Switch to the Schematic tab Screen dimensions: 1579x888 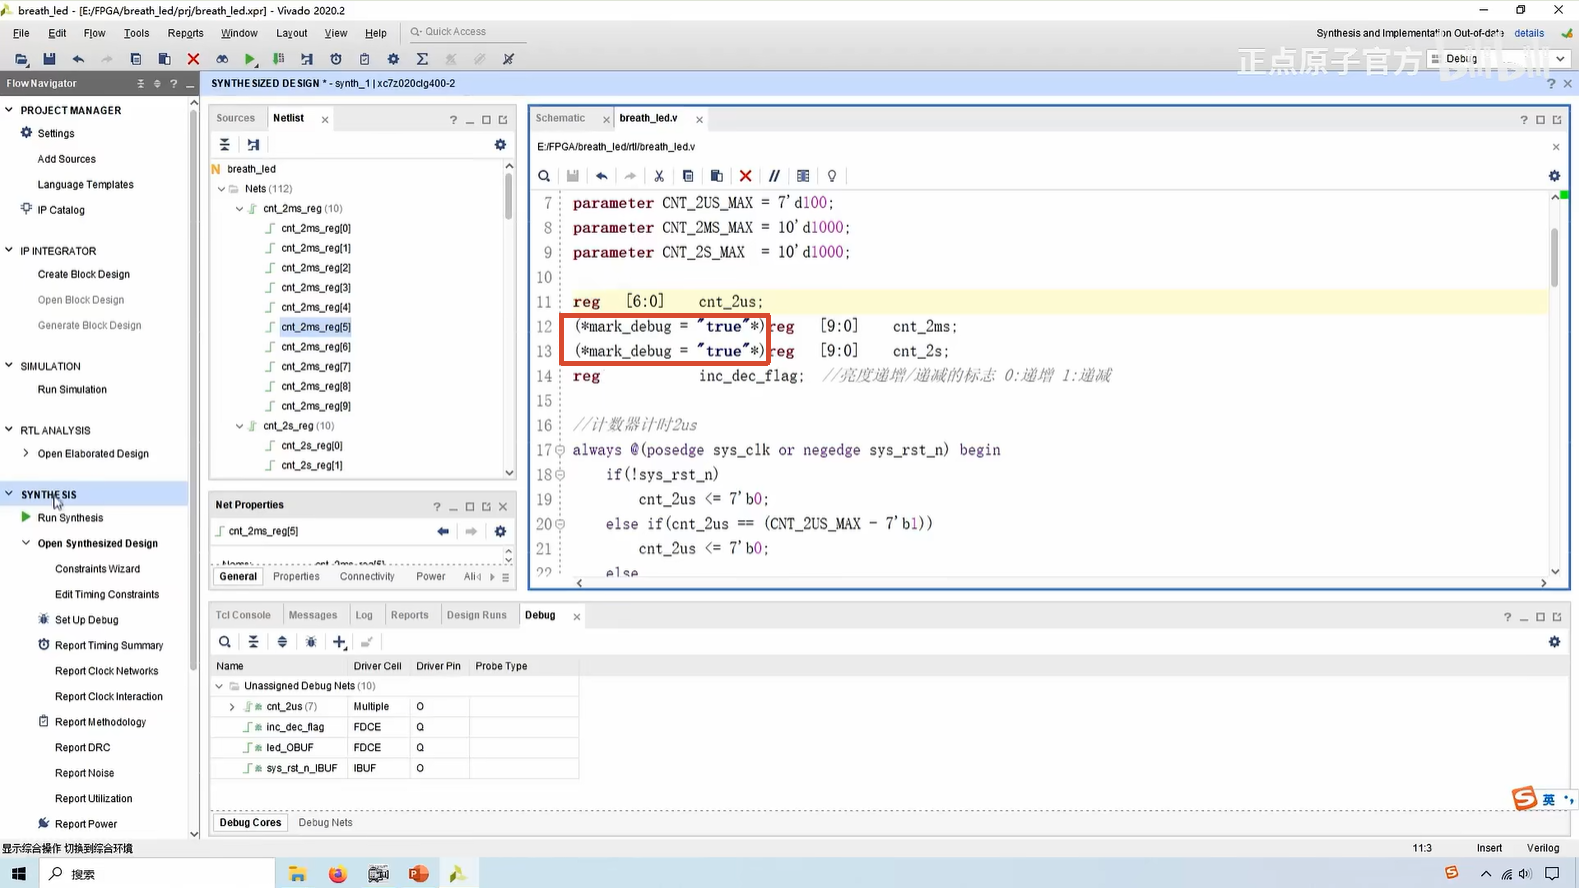click(560, 118)
